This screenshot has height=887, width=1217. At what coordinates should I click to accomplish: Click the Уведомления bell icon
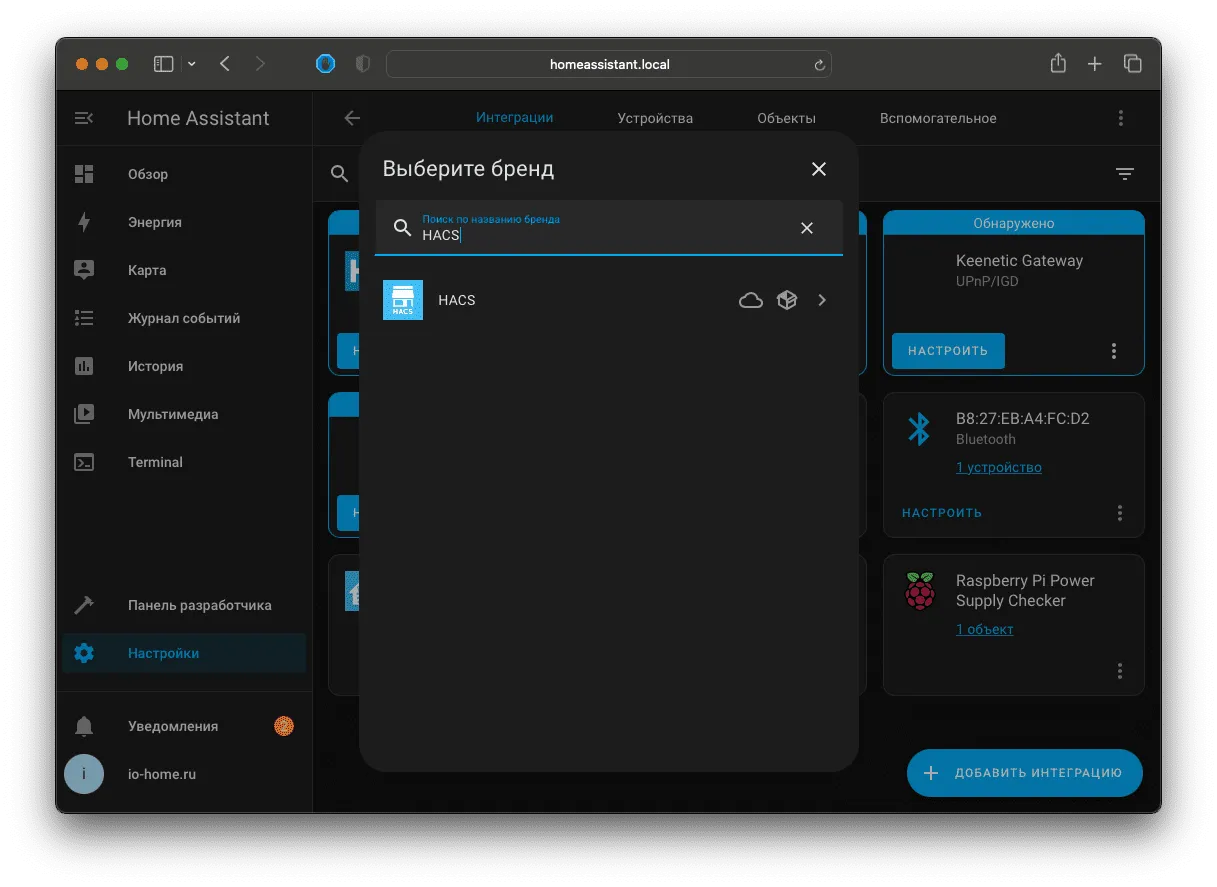coord(84,726)
